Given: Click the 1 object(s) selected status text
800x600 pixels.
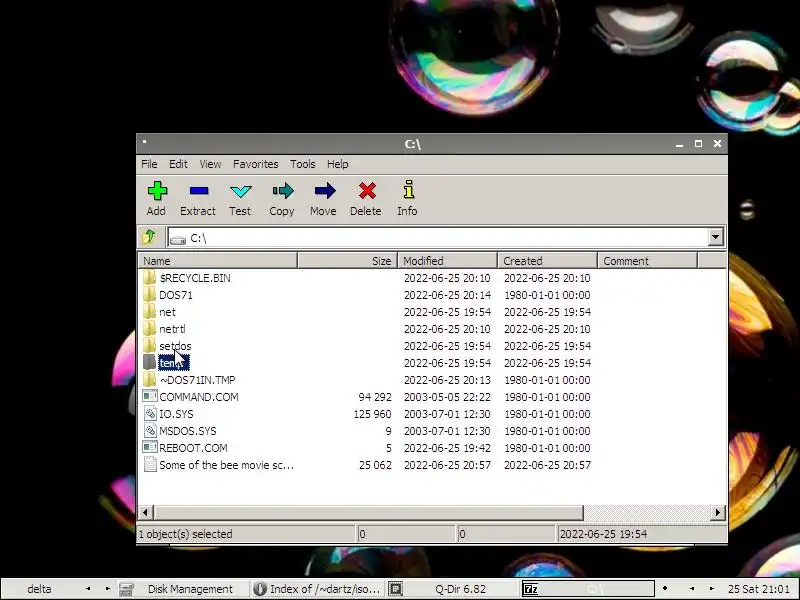Looking at the screenshot, I should coord(186,534).
